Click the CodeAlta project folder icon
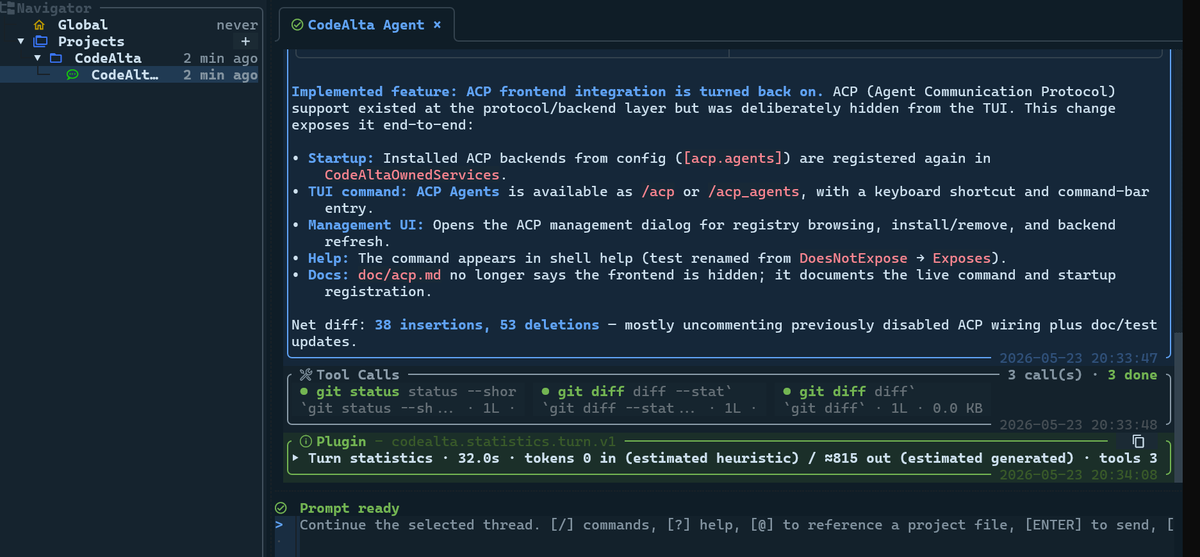The image size is (1200, 557). (x=56, y=58)
